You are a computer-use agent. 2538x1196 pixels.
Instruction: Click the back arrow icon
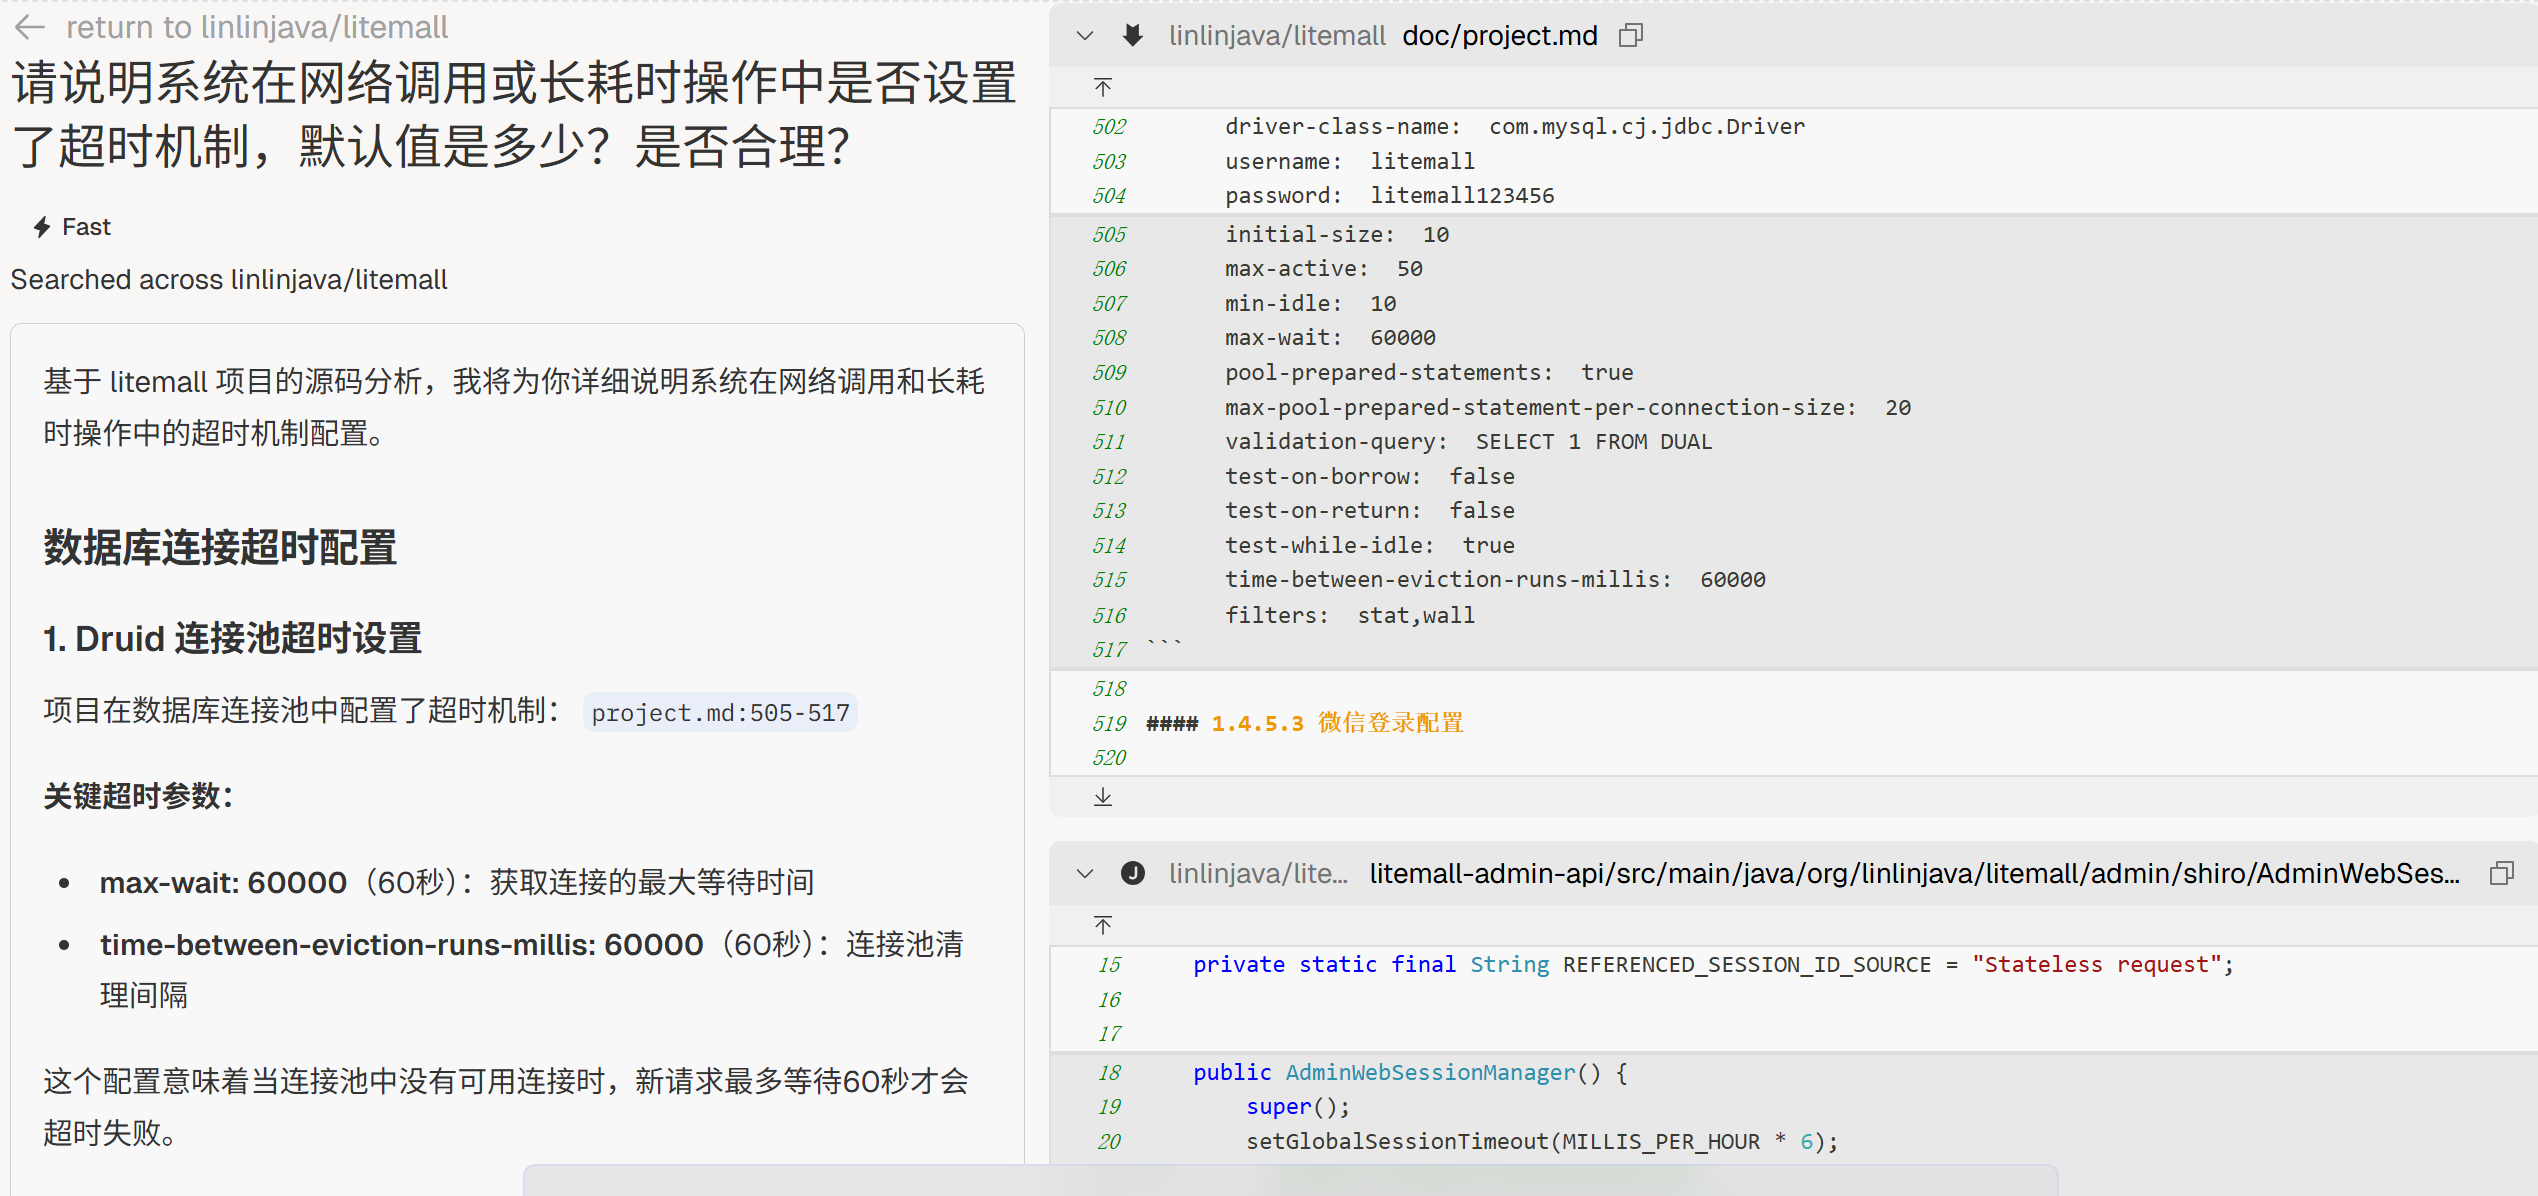point(30,27)
